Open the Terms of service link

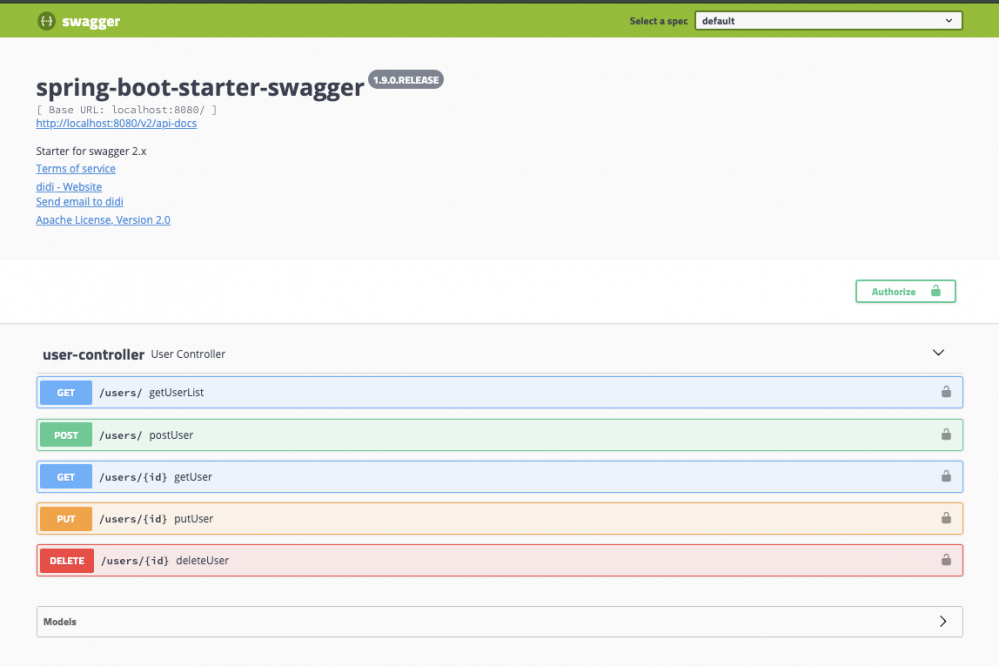coord(75,168)
